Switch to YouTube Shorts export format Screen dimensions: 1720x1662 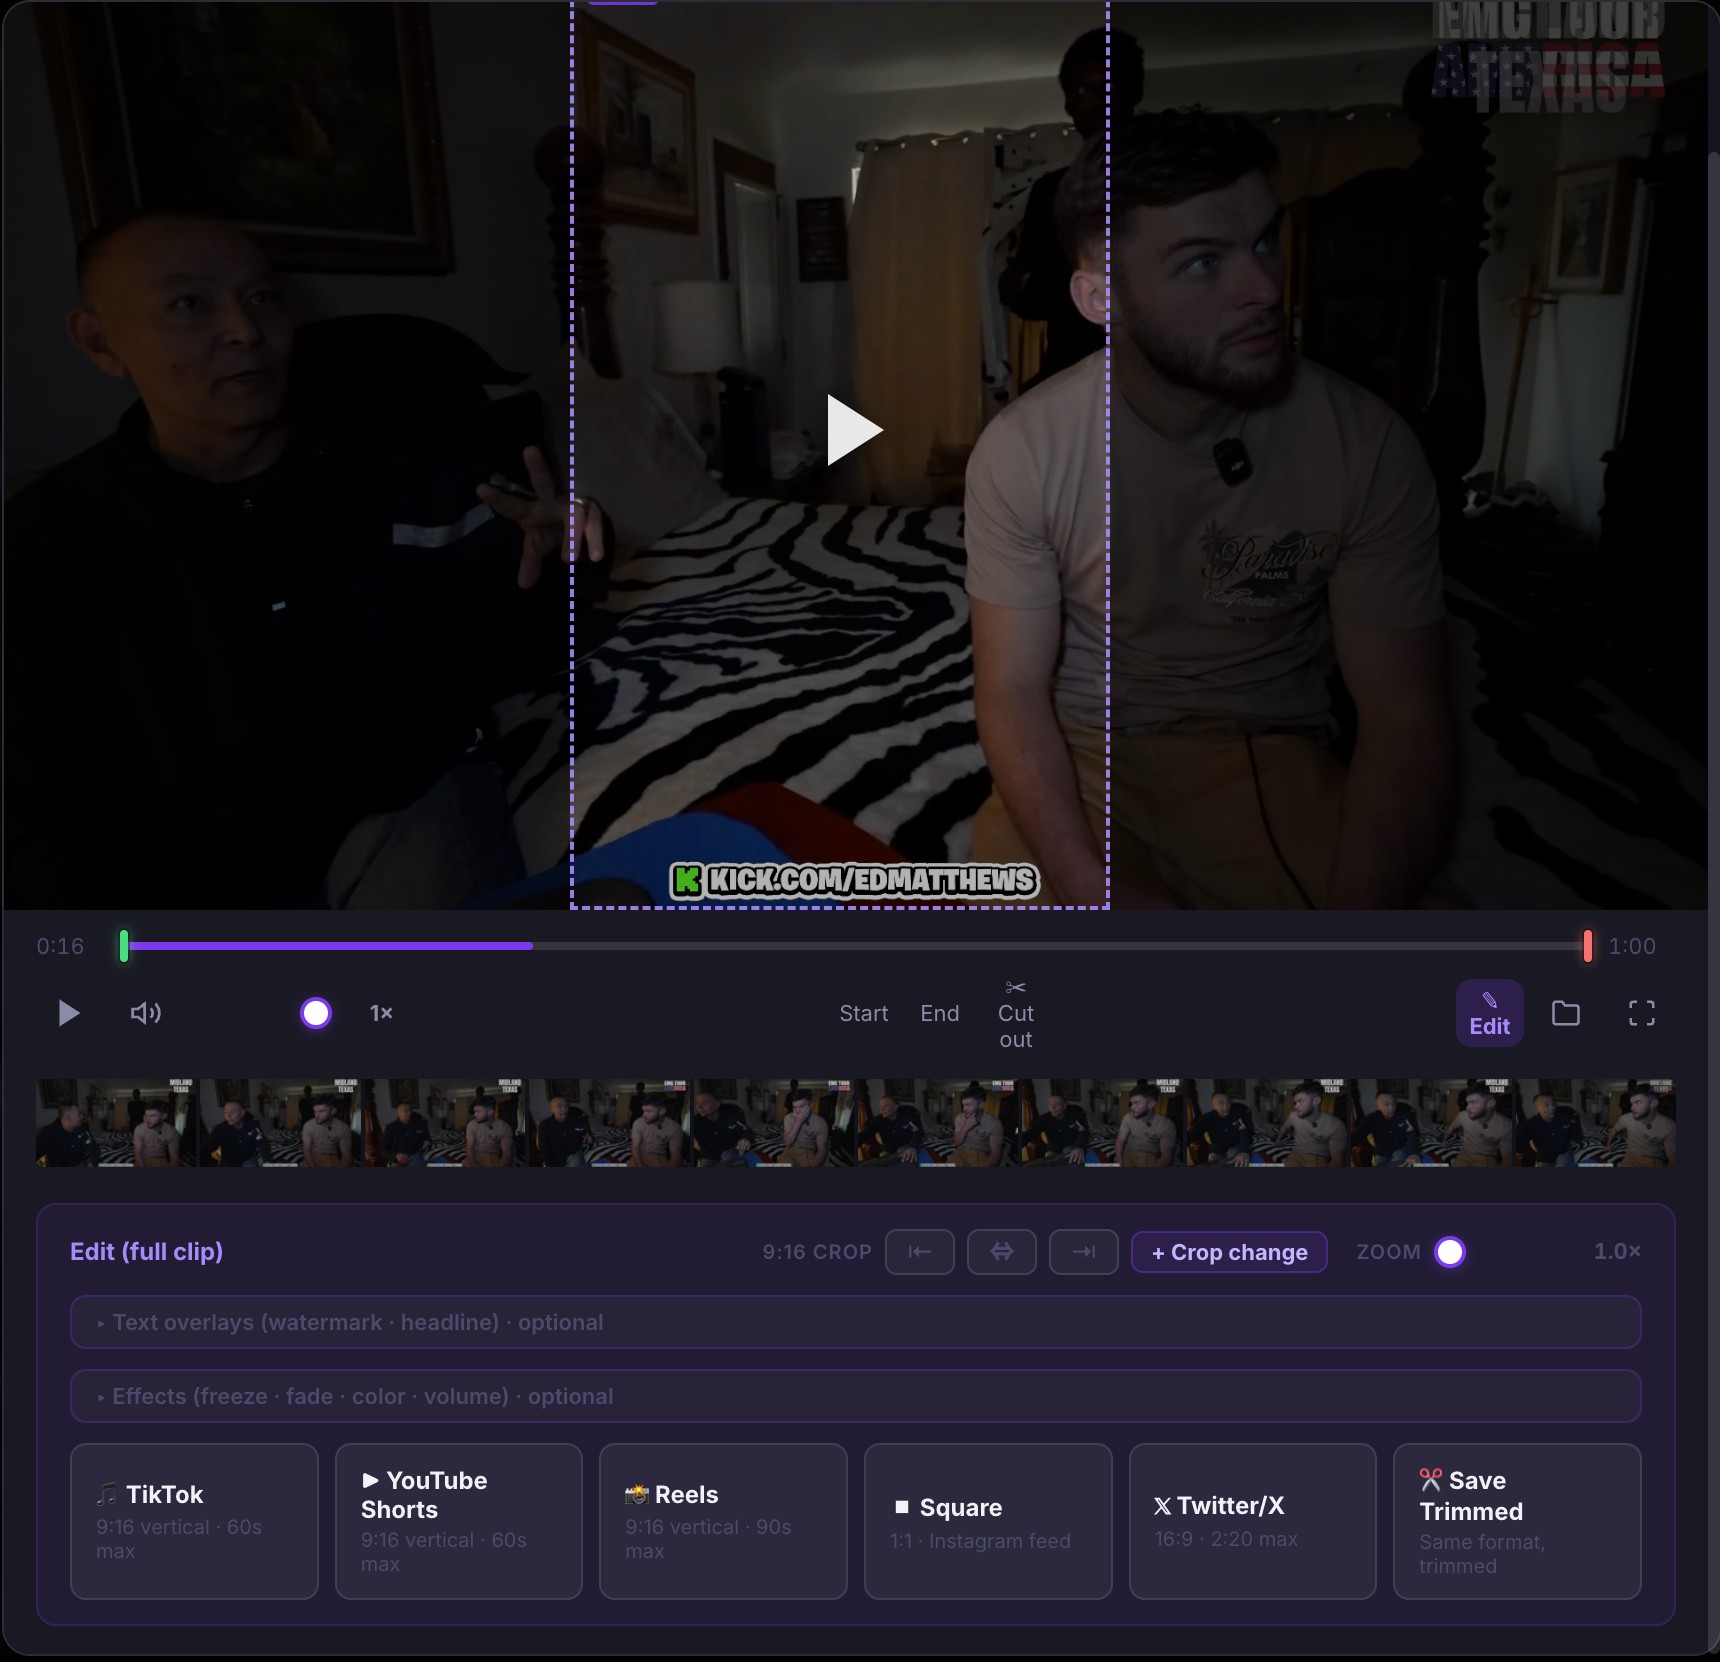point(458,1521)
